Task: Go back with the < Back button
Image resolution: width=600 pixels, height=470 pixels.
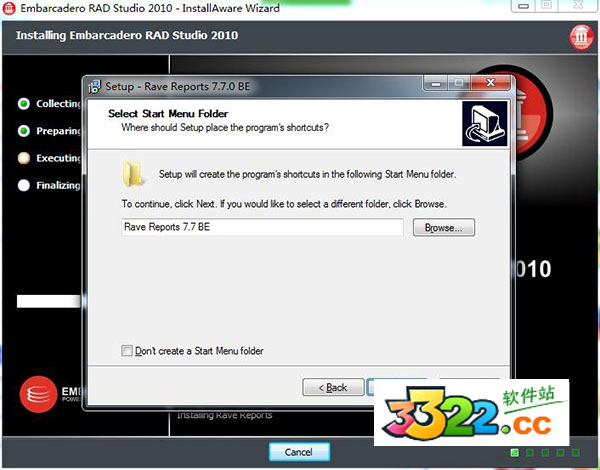Action: coord(333,387)
